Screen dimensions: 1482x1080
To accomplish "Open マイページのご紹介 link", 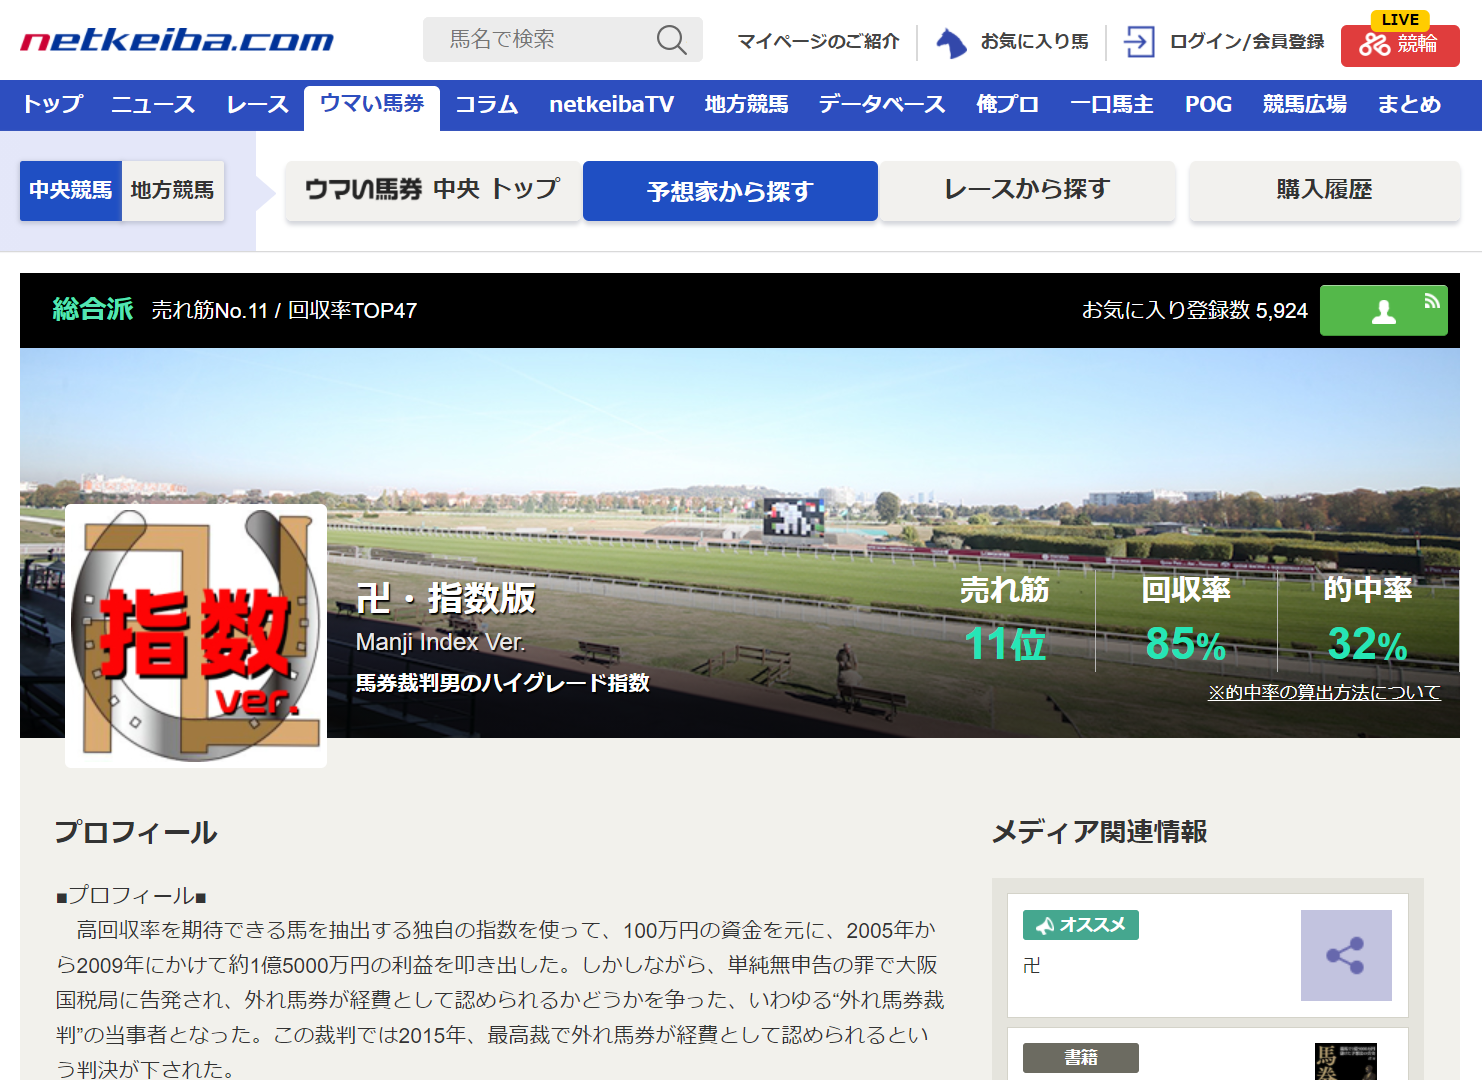I will (x=818, y=41).
